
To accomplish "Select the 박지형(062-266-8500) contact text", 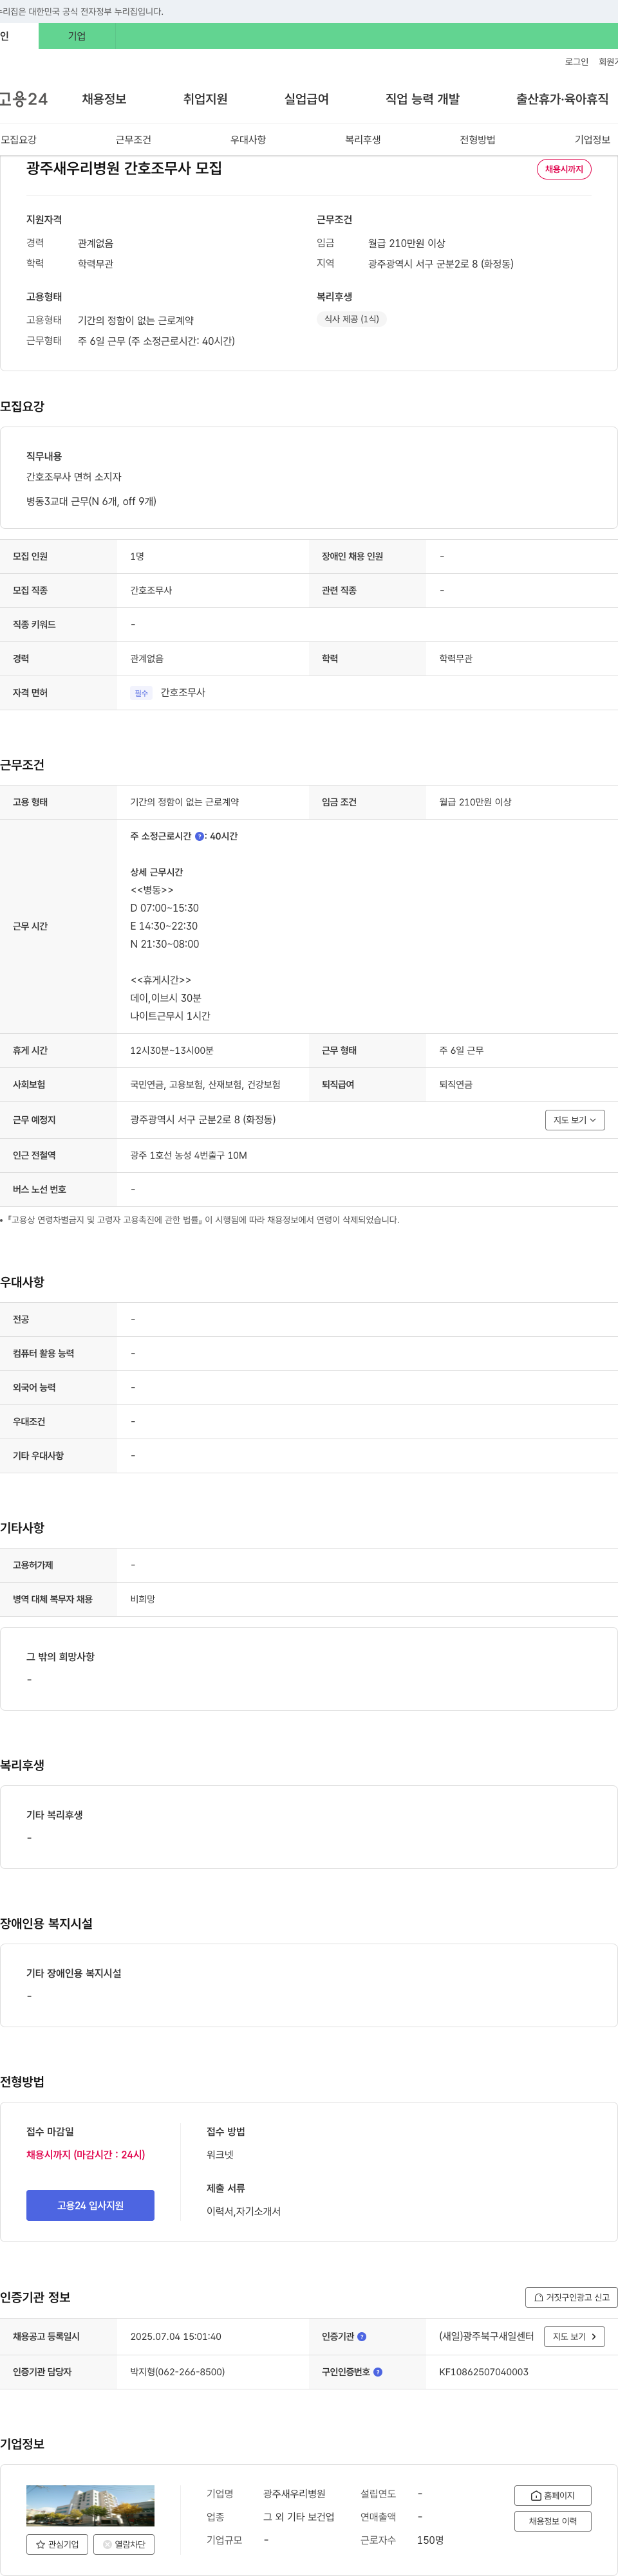I will coord(177,2371).
